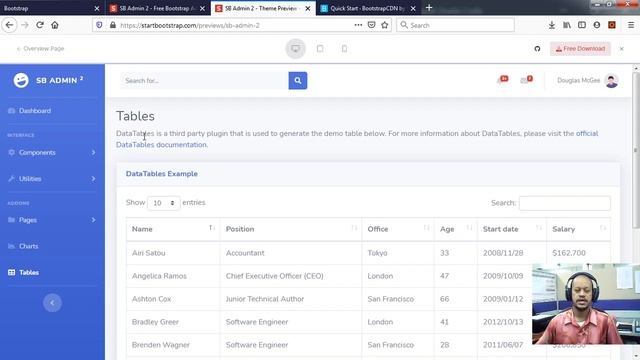
Task: Sort table by Name column
Action: click(173, 229)
